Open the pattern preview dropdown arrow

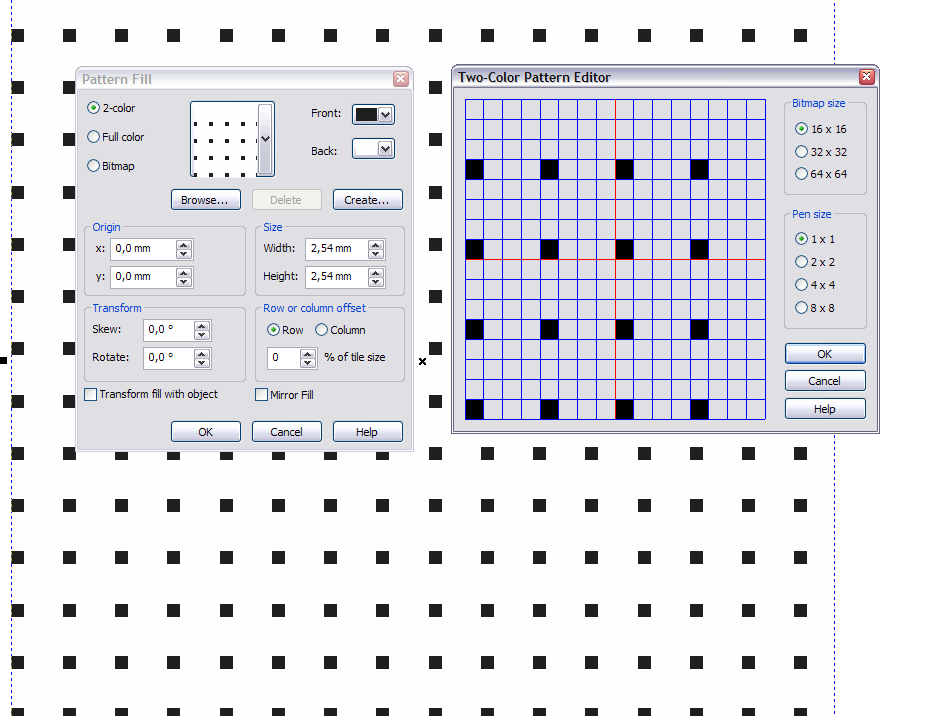[x=265, y=139]
